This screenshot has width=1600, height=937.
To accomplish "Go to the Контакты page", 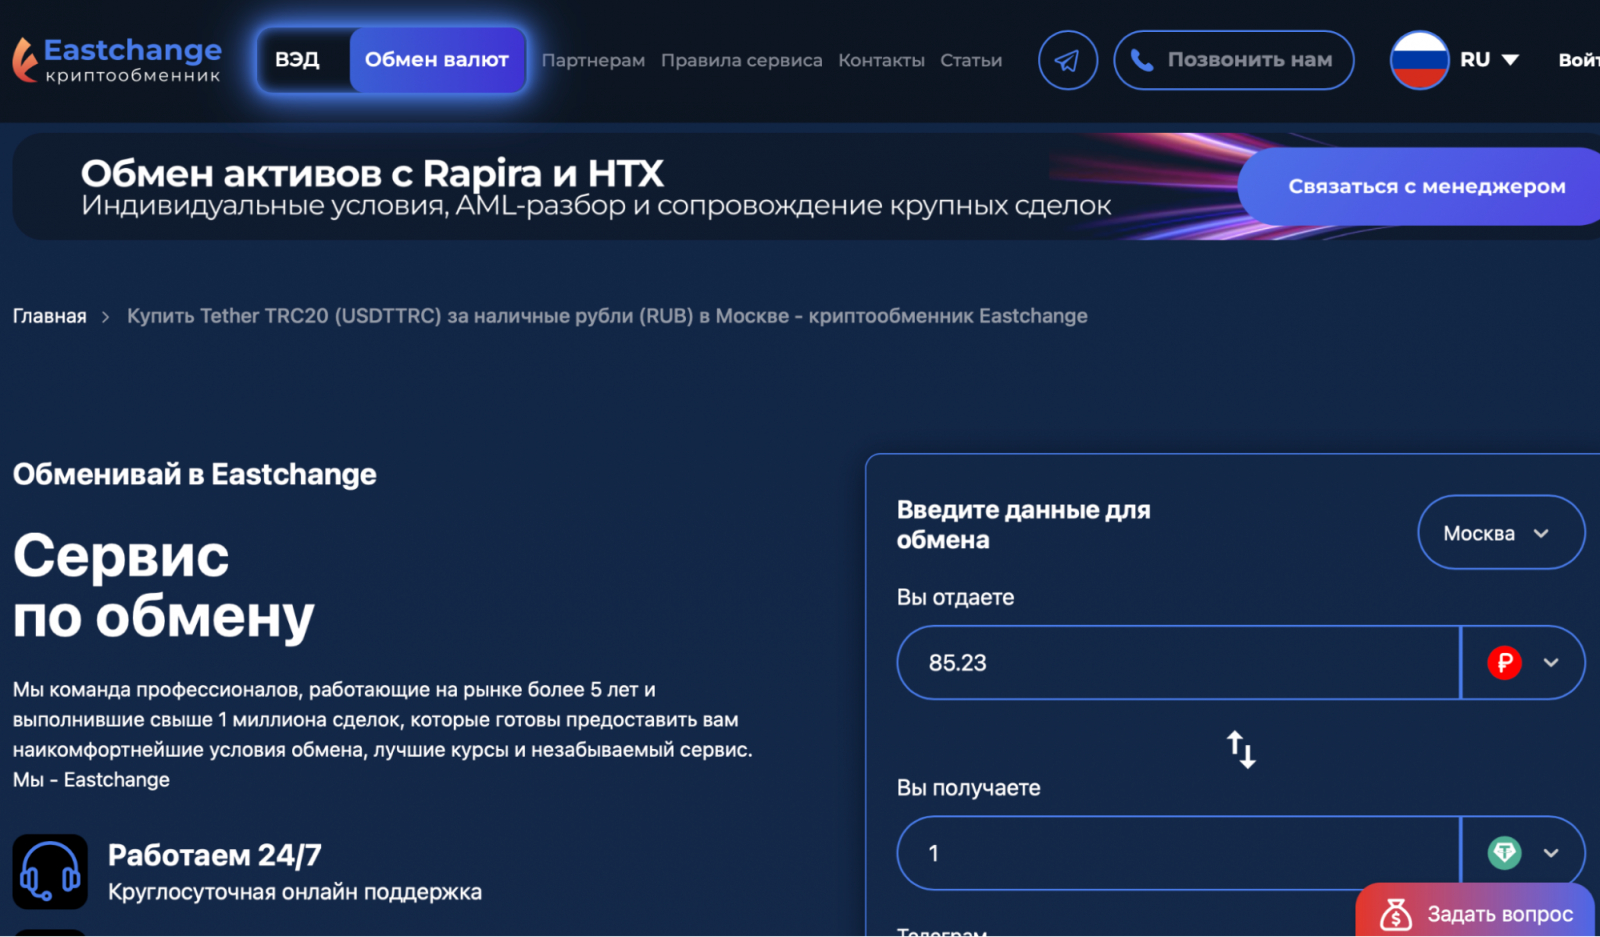I will pyautogui.click(x=881, y=60).
